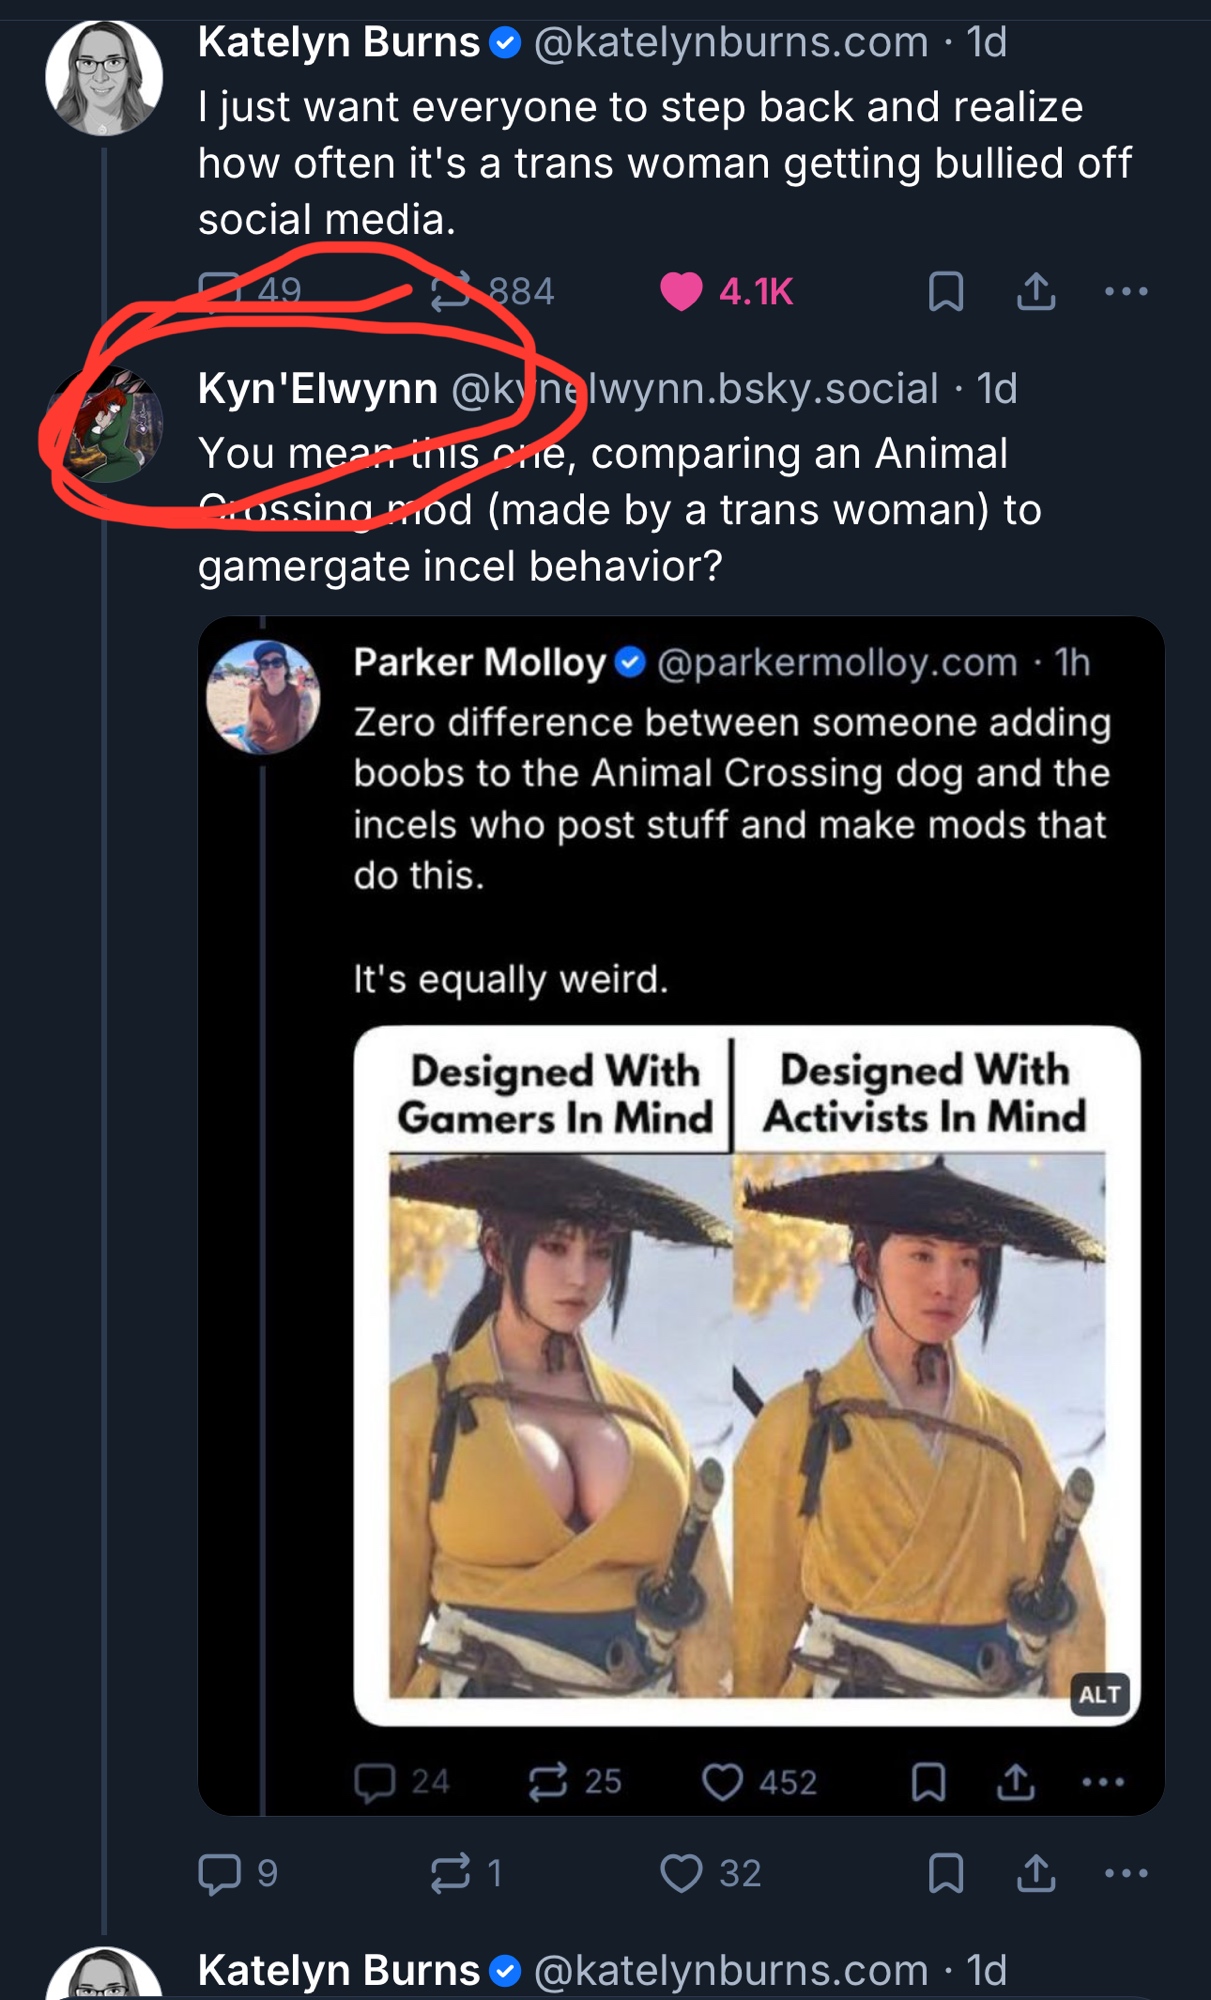Share Katelyn Burns' top post
Viewport: 1211px width, 2000px height.
(x=1036, y=292)
